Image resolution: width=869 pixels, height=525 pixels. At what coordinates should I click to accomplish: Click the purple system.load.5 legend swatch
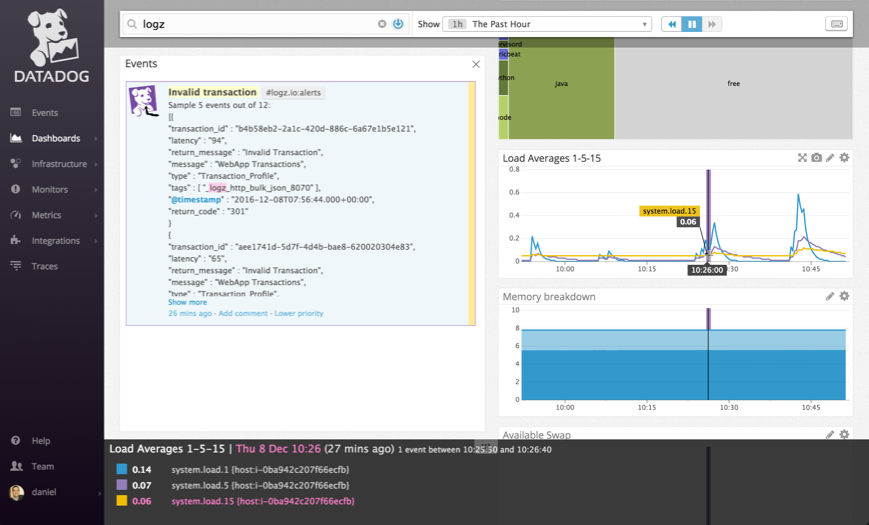121,485
